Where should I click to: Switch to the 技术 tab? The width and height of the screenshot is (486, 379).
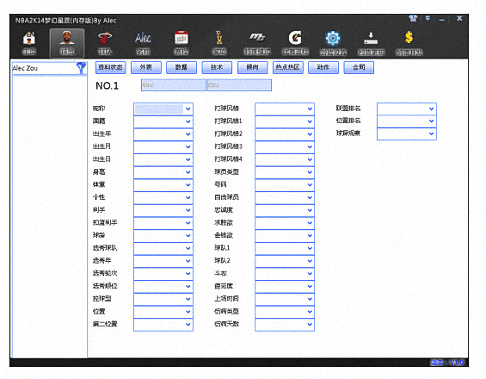click(x=217, y=67)
